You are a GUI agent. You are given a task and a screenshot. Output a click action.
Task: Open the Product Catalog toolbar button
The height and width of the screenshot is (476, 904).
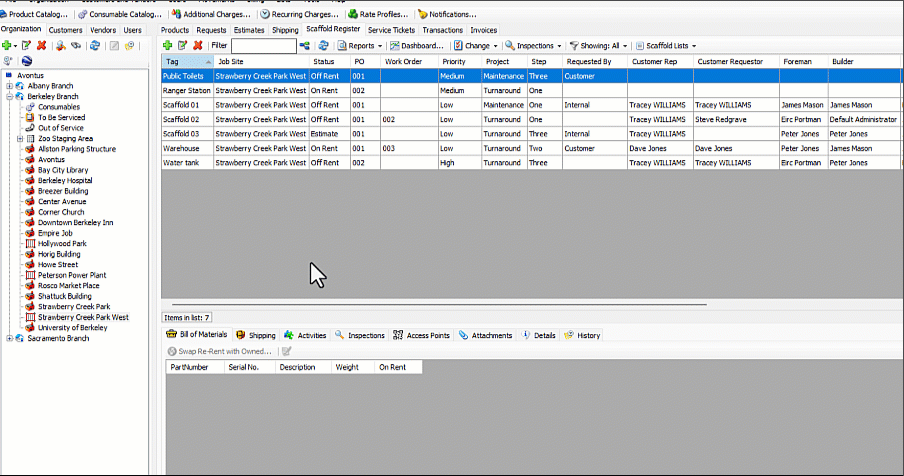(x=36, y=14)
